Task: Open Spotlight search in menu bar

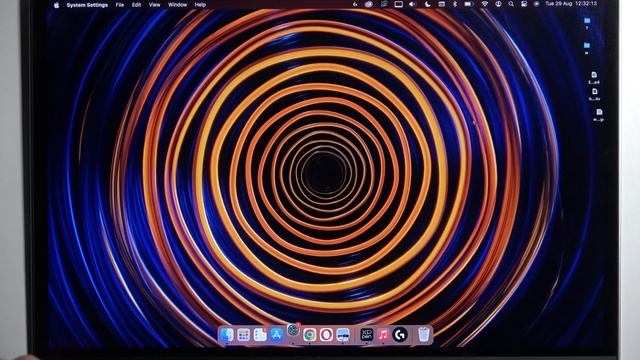Action: 511,4
